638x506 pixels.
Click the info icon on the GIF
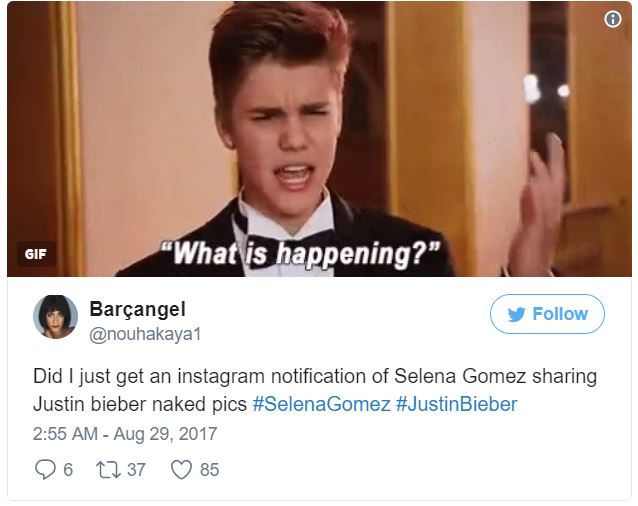click(x=613, y=19)
